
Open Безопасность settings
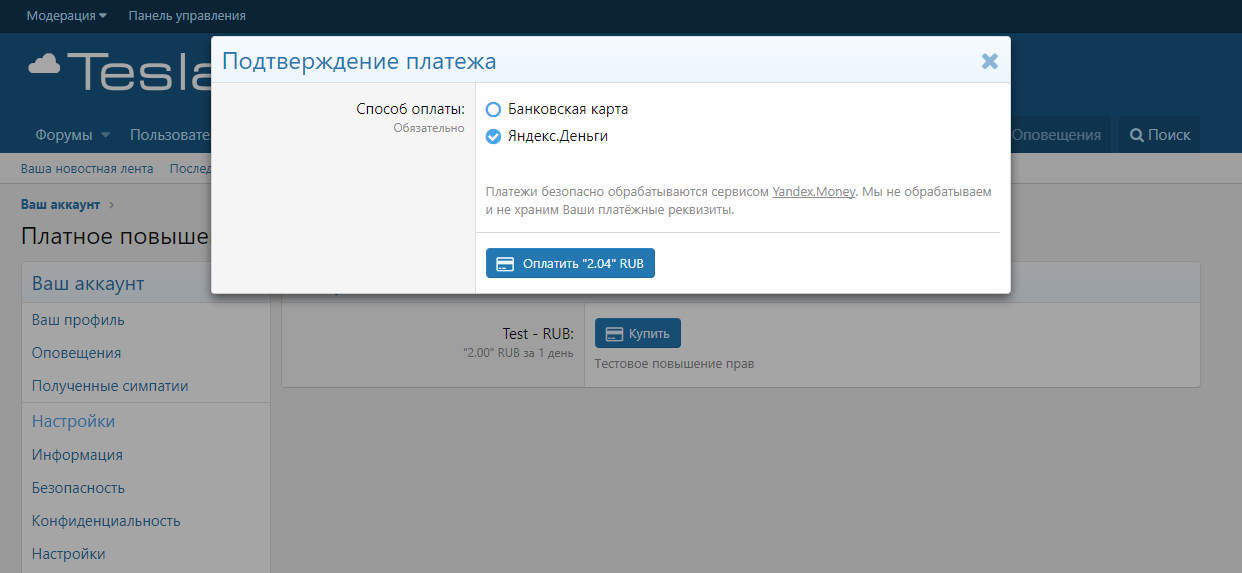pyautogui.click(x=78, y=488)
